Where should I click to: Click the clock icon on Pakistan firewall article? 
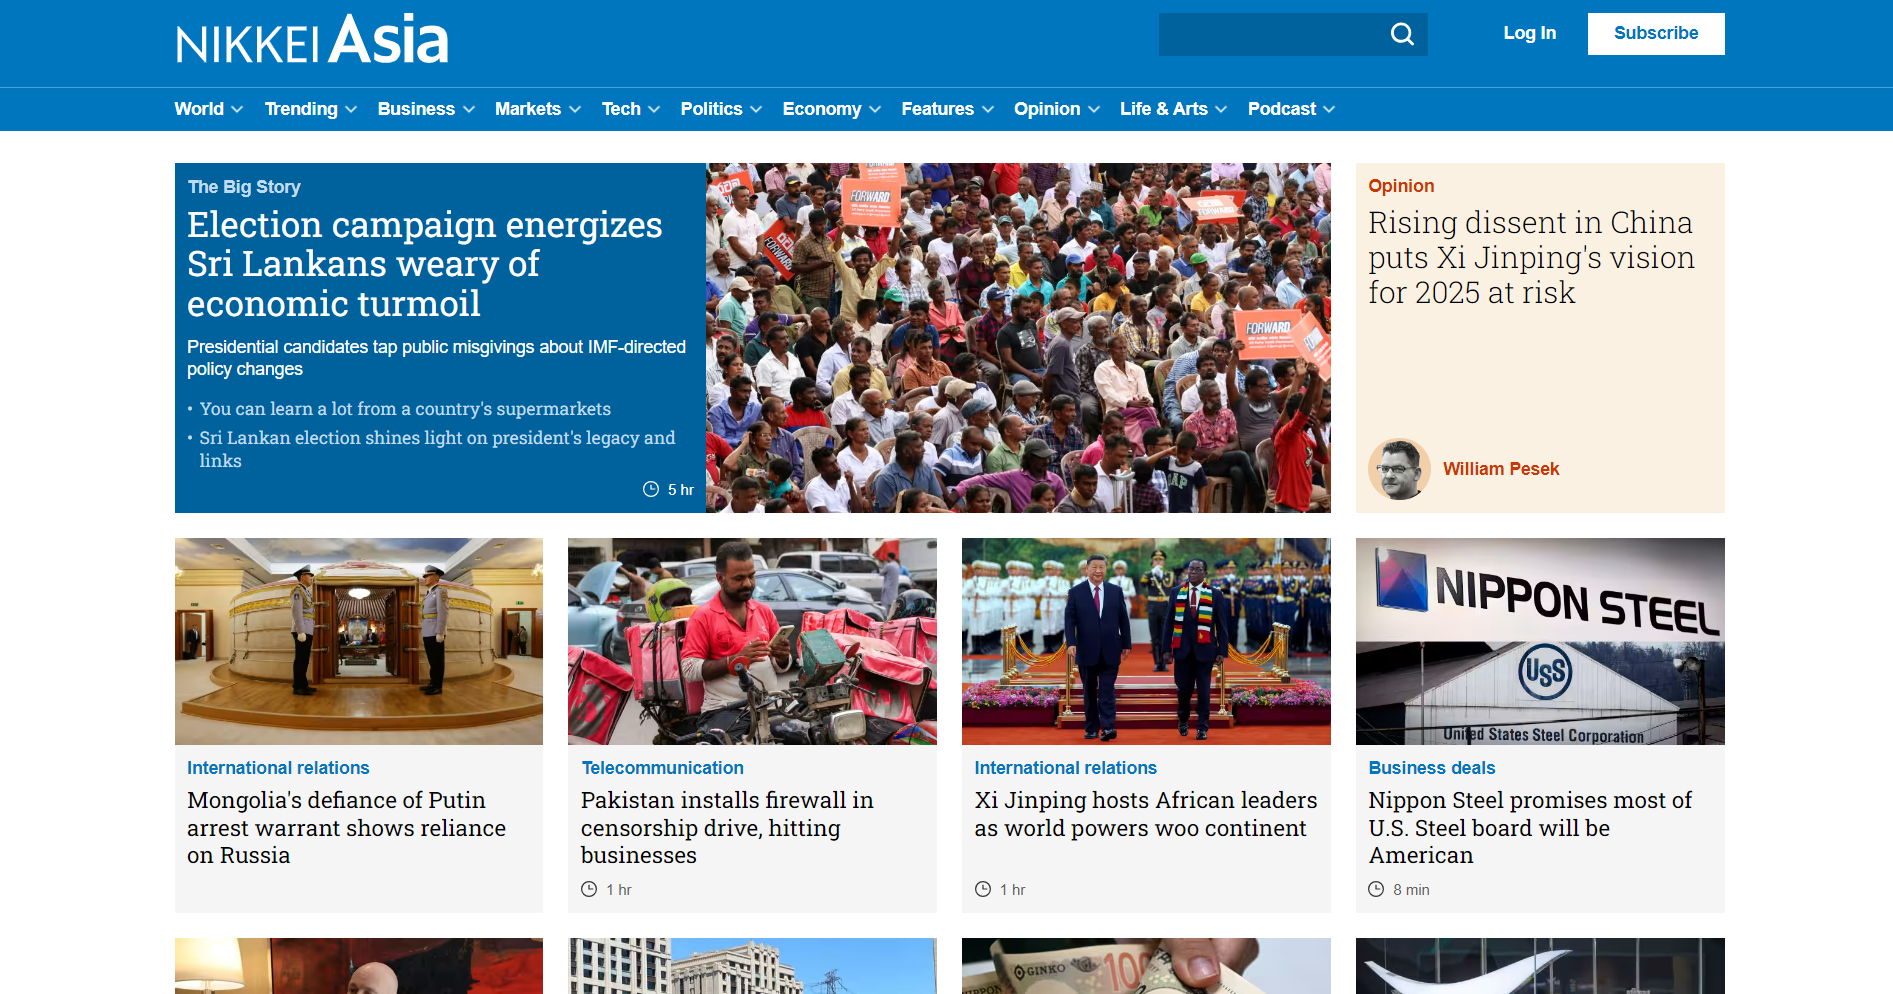pyautogui.click(x=589, y=890)
